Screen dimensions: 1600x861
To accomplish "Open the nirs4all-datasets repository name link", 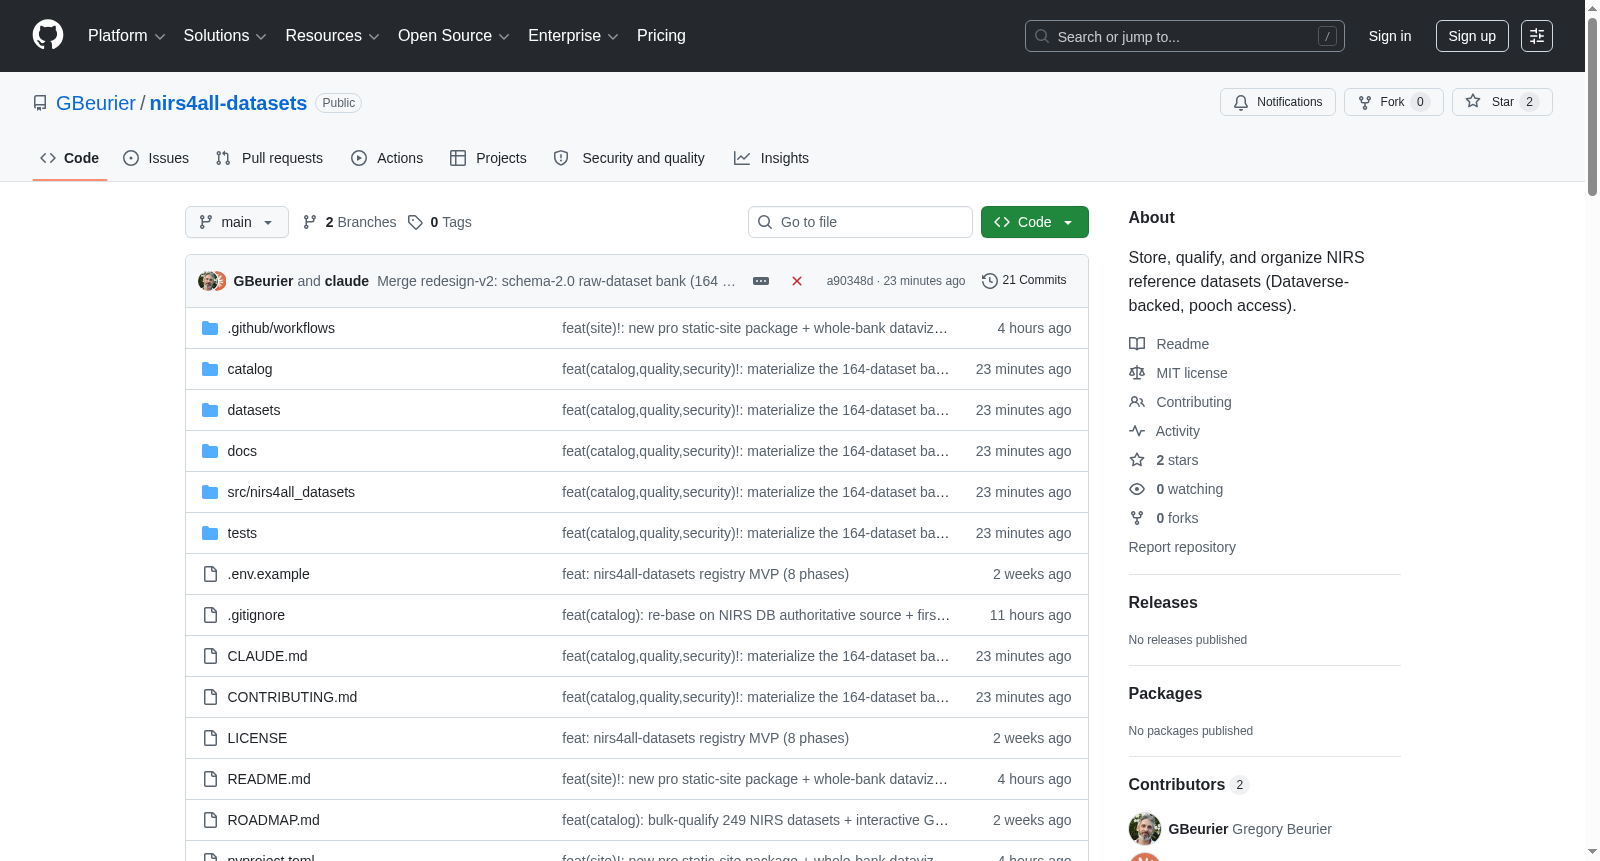I will [228, 103].
